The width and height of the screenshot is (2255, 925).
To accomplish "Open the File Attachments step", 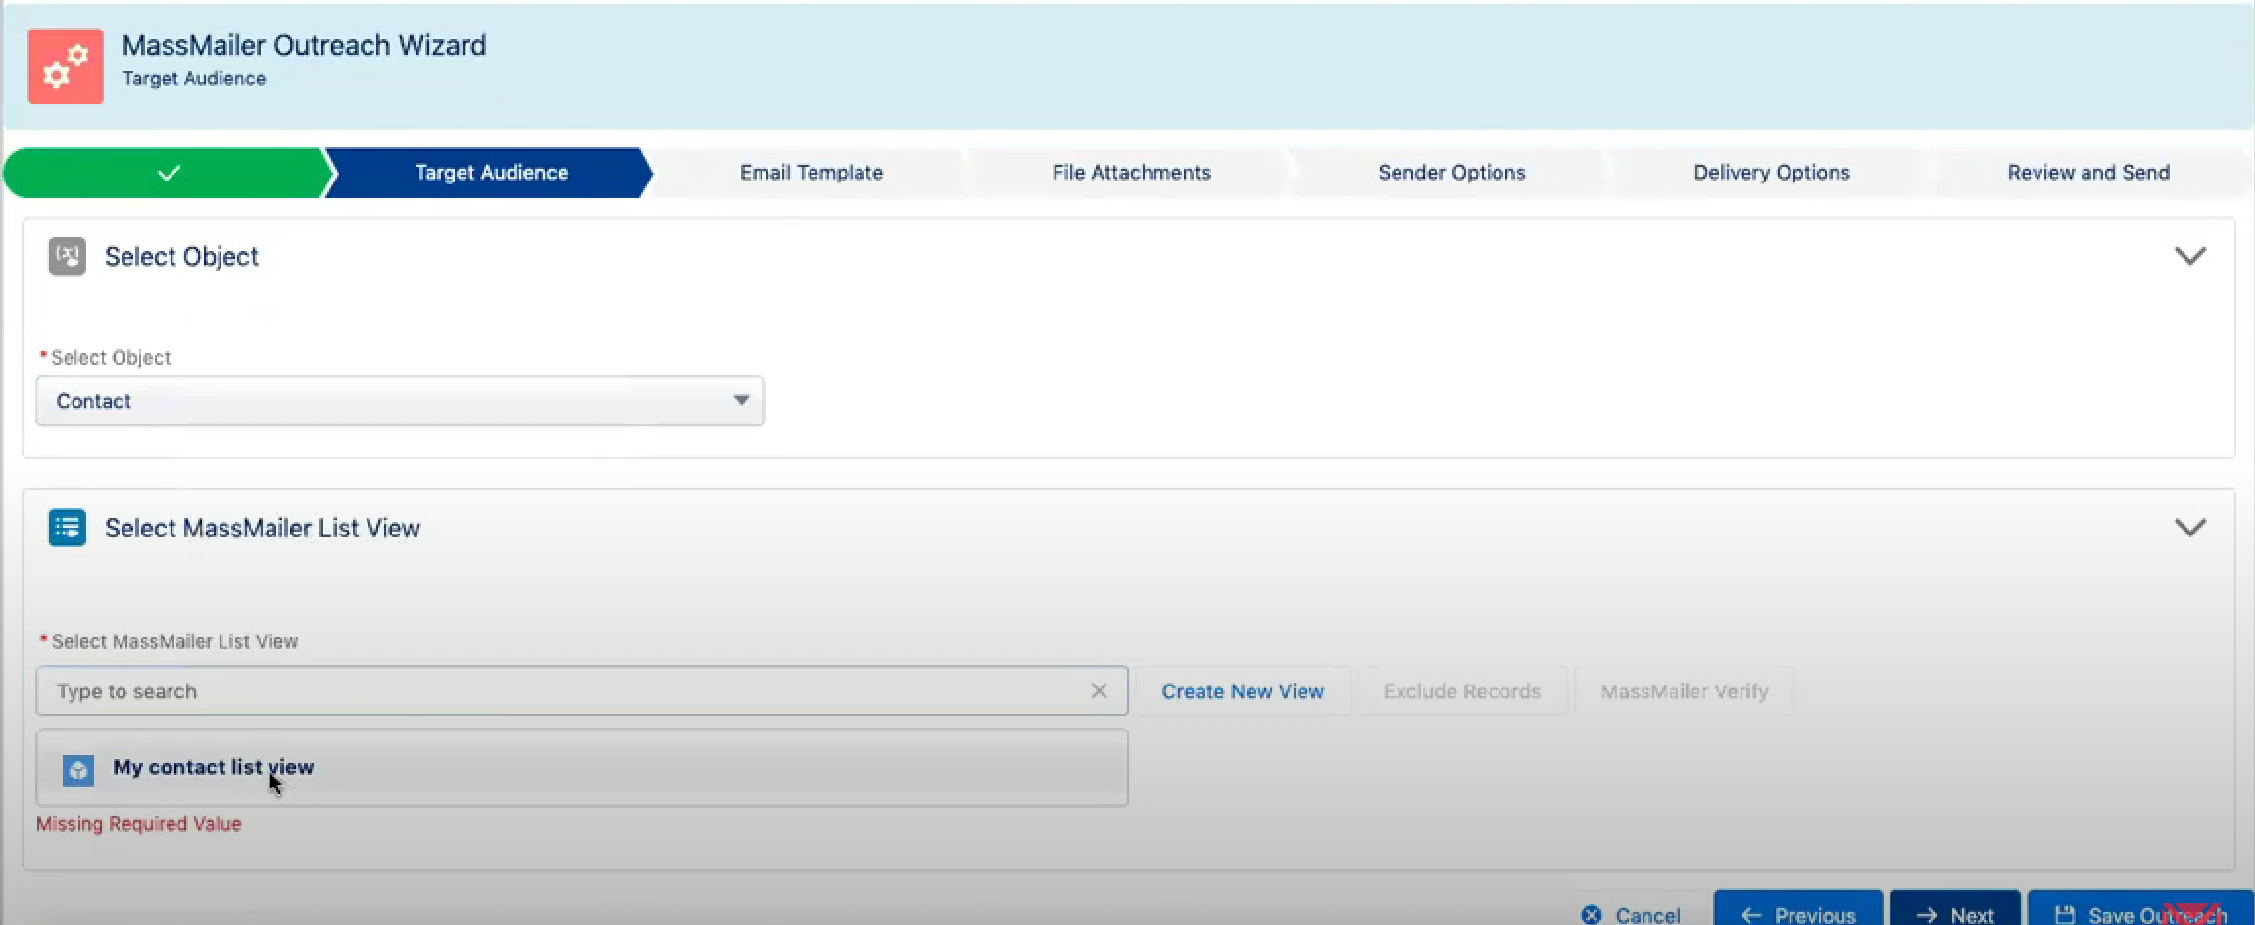I will [1131, 173].
